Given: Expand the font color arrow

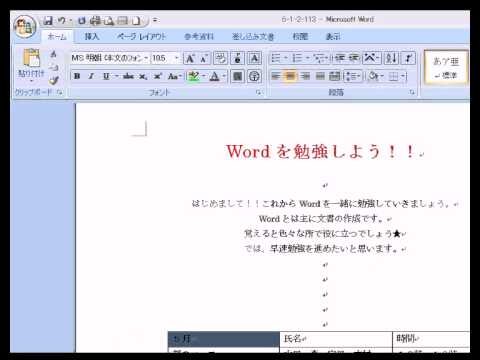Looking at the screenshot, I should 224,76.
